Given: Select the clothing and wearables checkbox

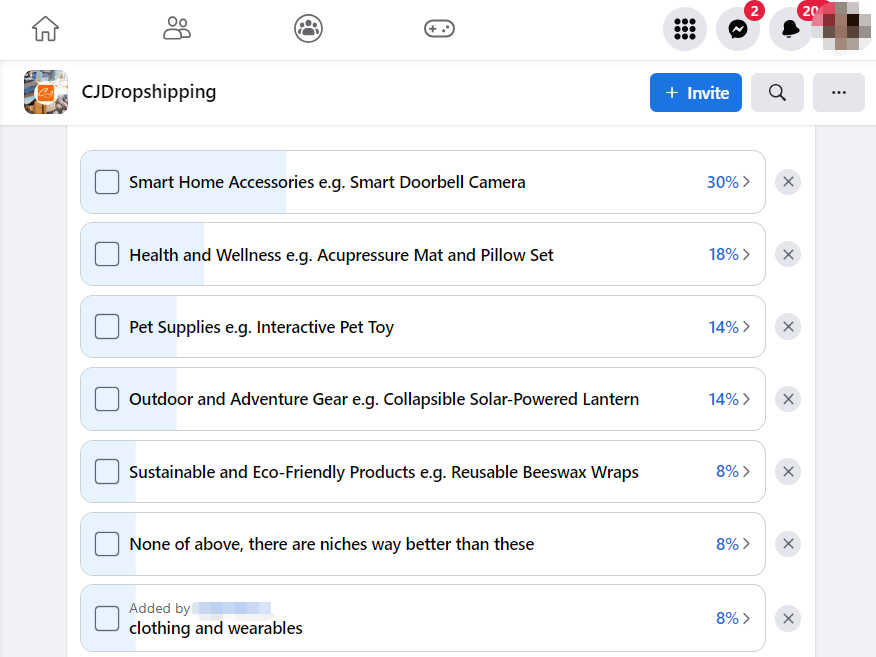Looking at the screenshot, I should pos(107,618).
